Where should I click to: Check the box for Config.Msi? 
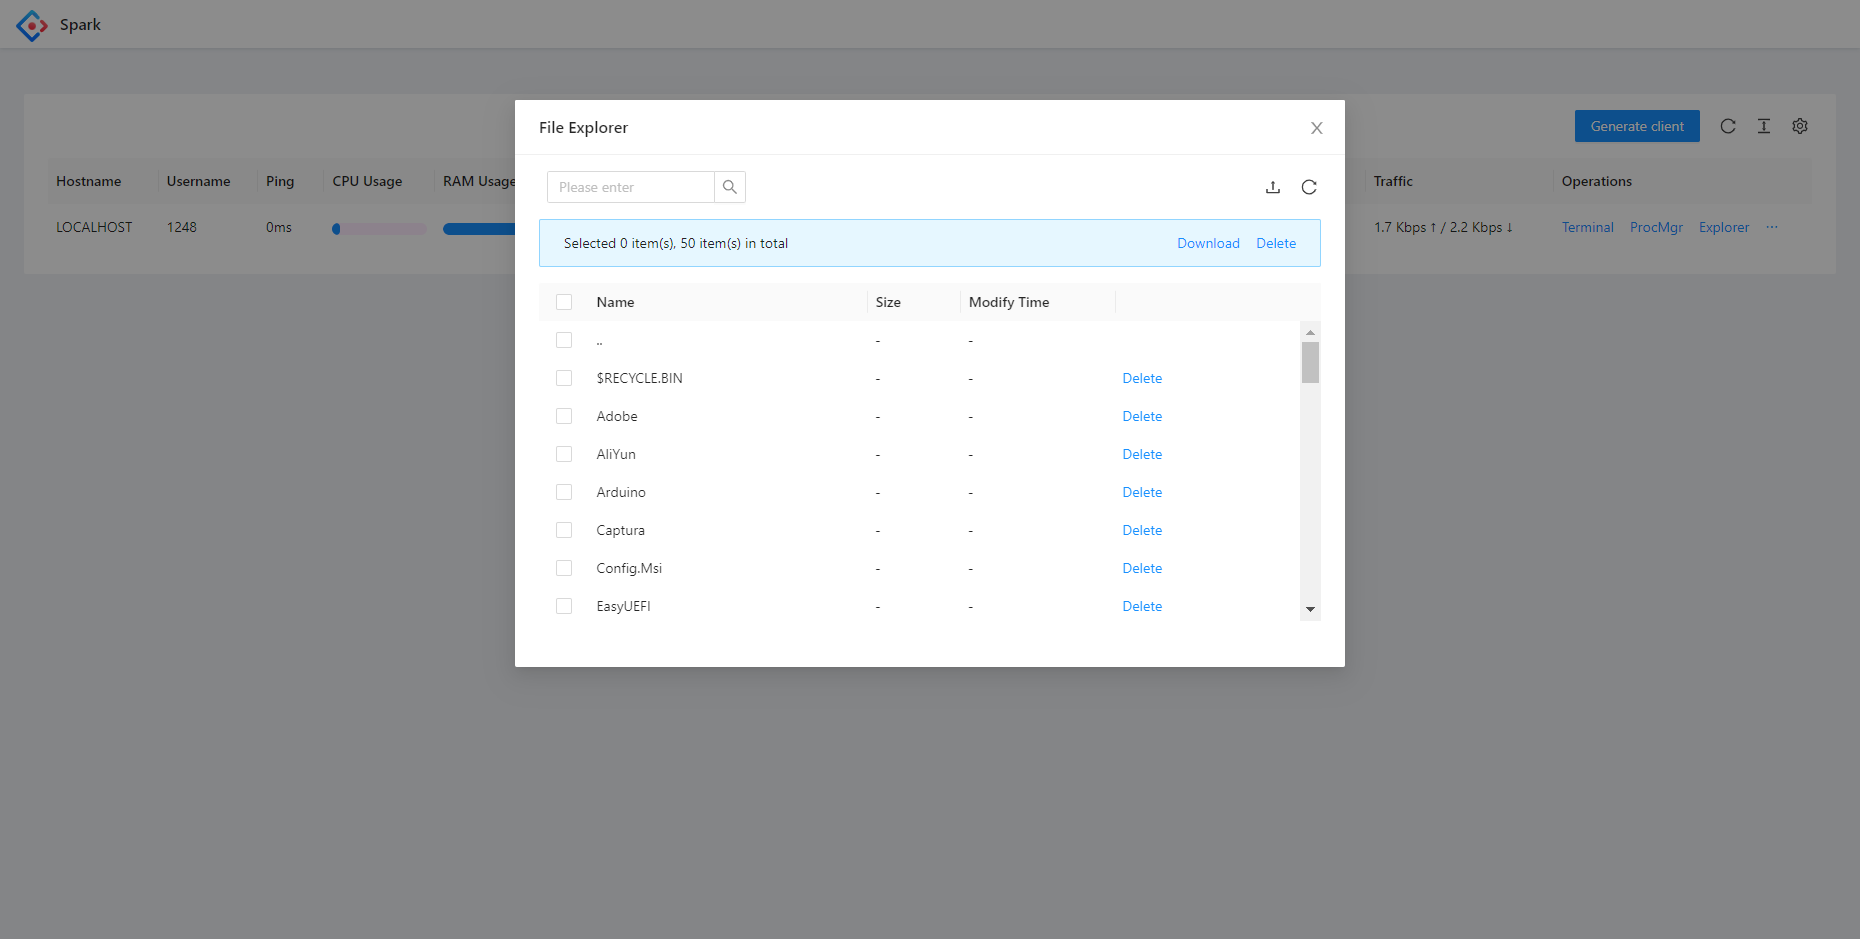pyautogui.click(x=564, y=568)
